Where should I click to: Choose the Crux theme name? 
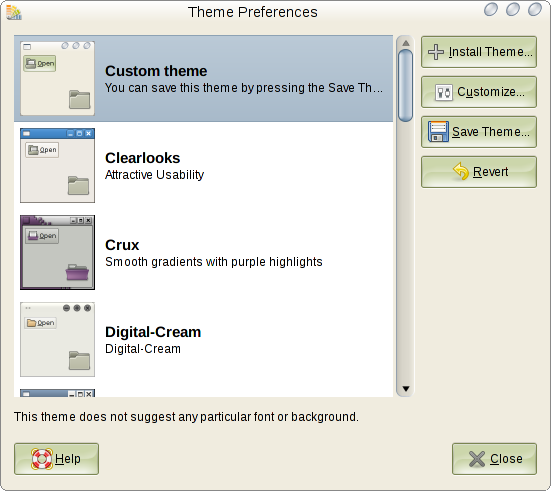[x=122, y=245]
